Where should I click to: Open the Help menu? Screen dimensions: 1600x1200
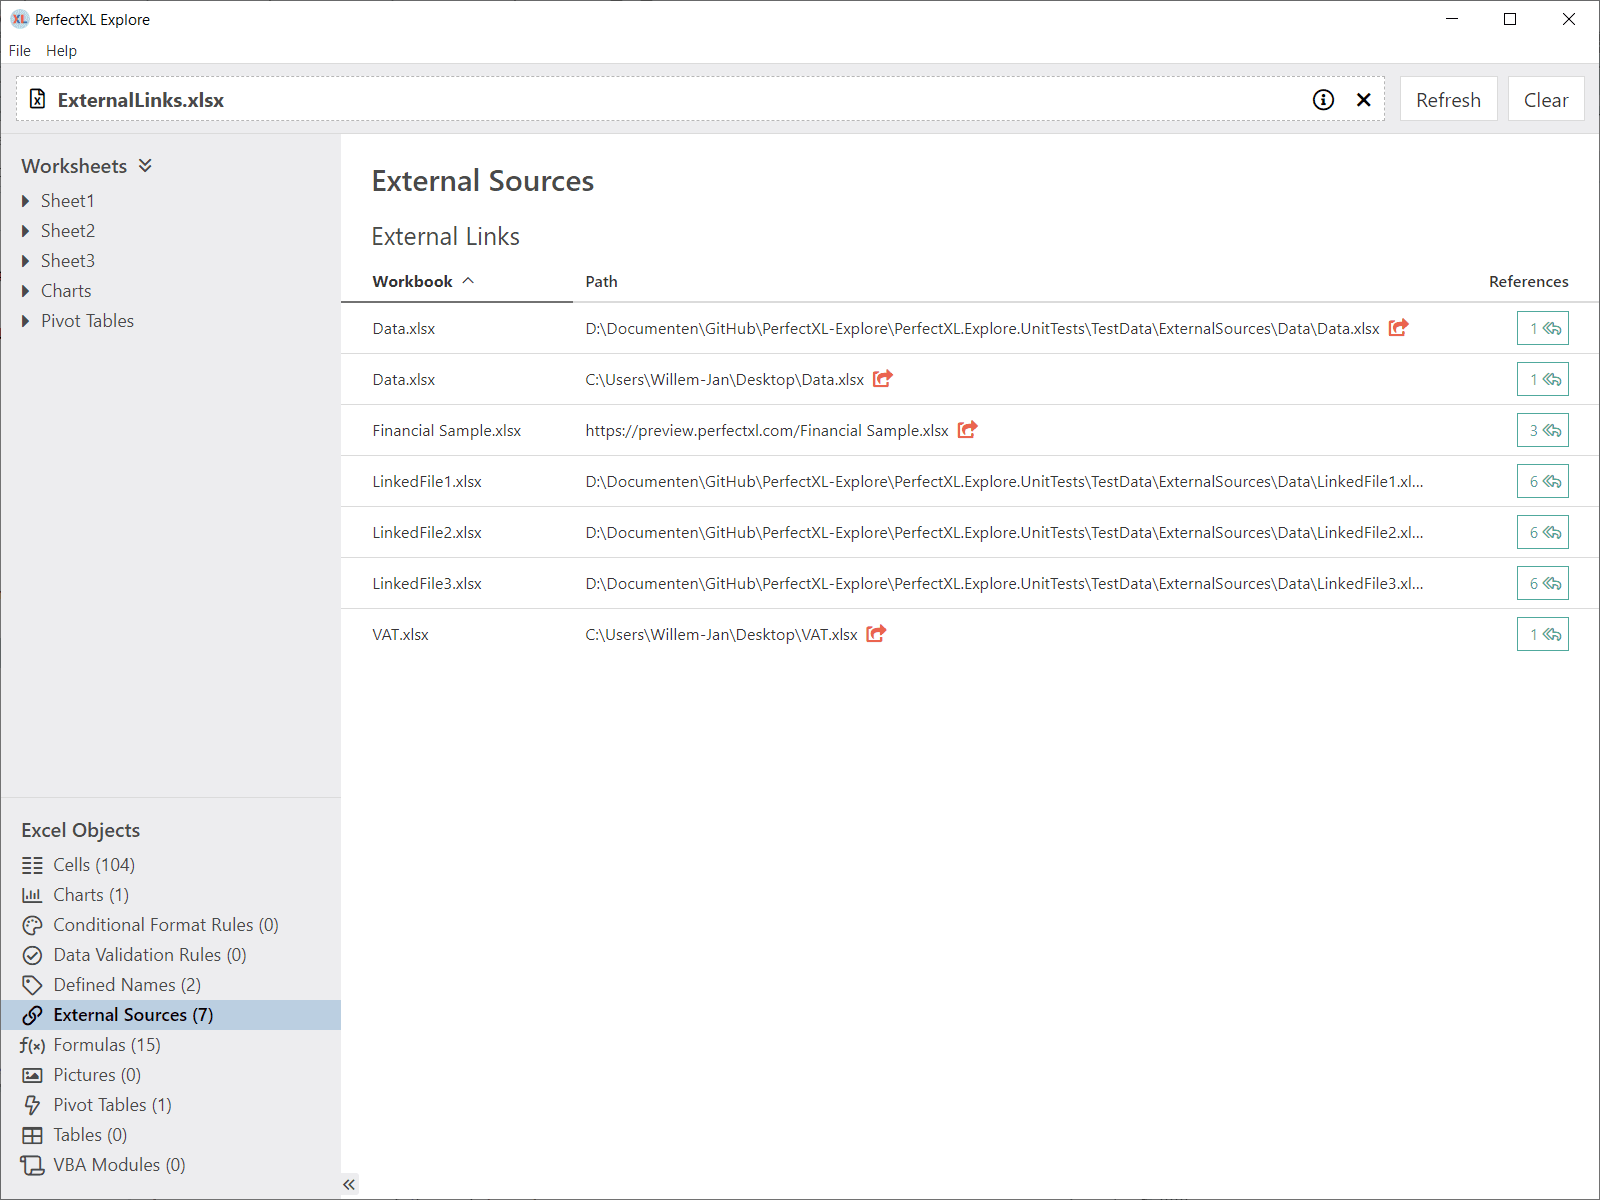coord(61,51)
